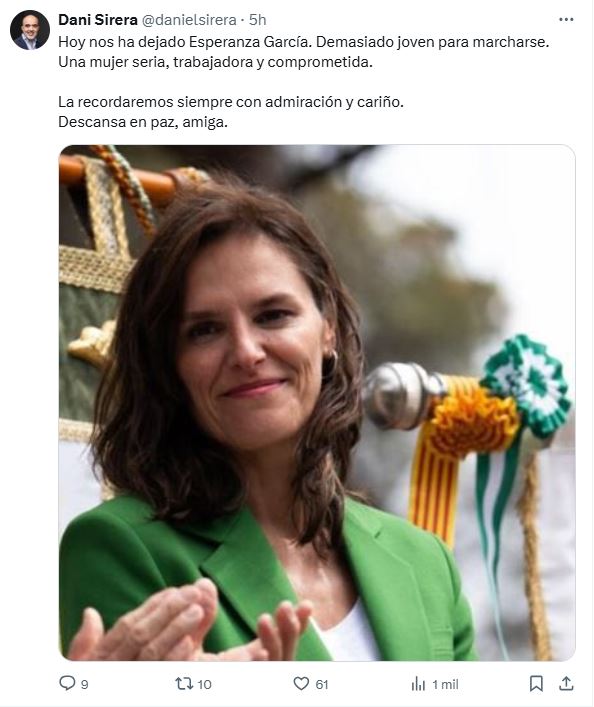Click the reply speech bubble icon
Viewport: 594px width, 707px height.
point(67,683)
